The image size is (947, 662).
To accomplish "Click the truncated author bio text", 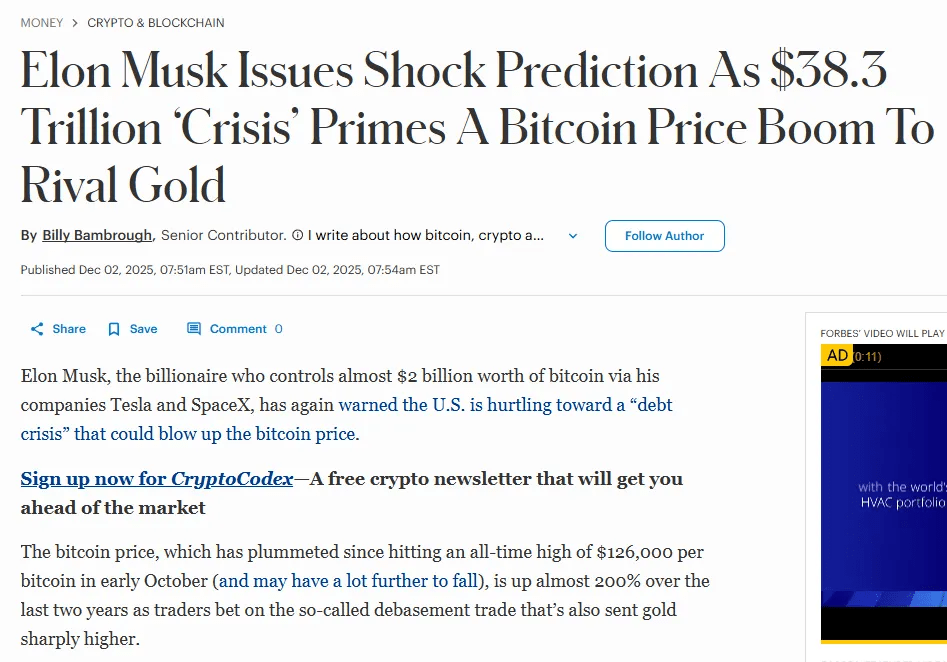I will [426, 236].
